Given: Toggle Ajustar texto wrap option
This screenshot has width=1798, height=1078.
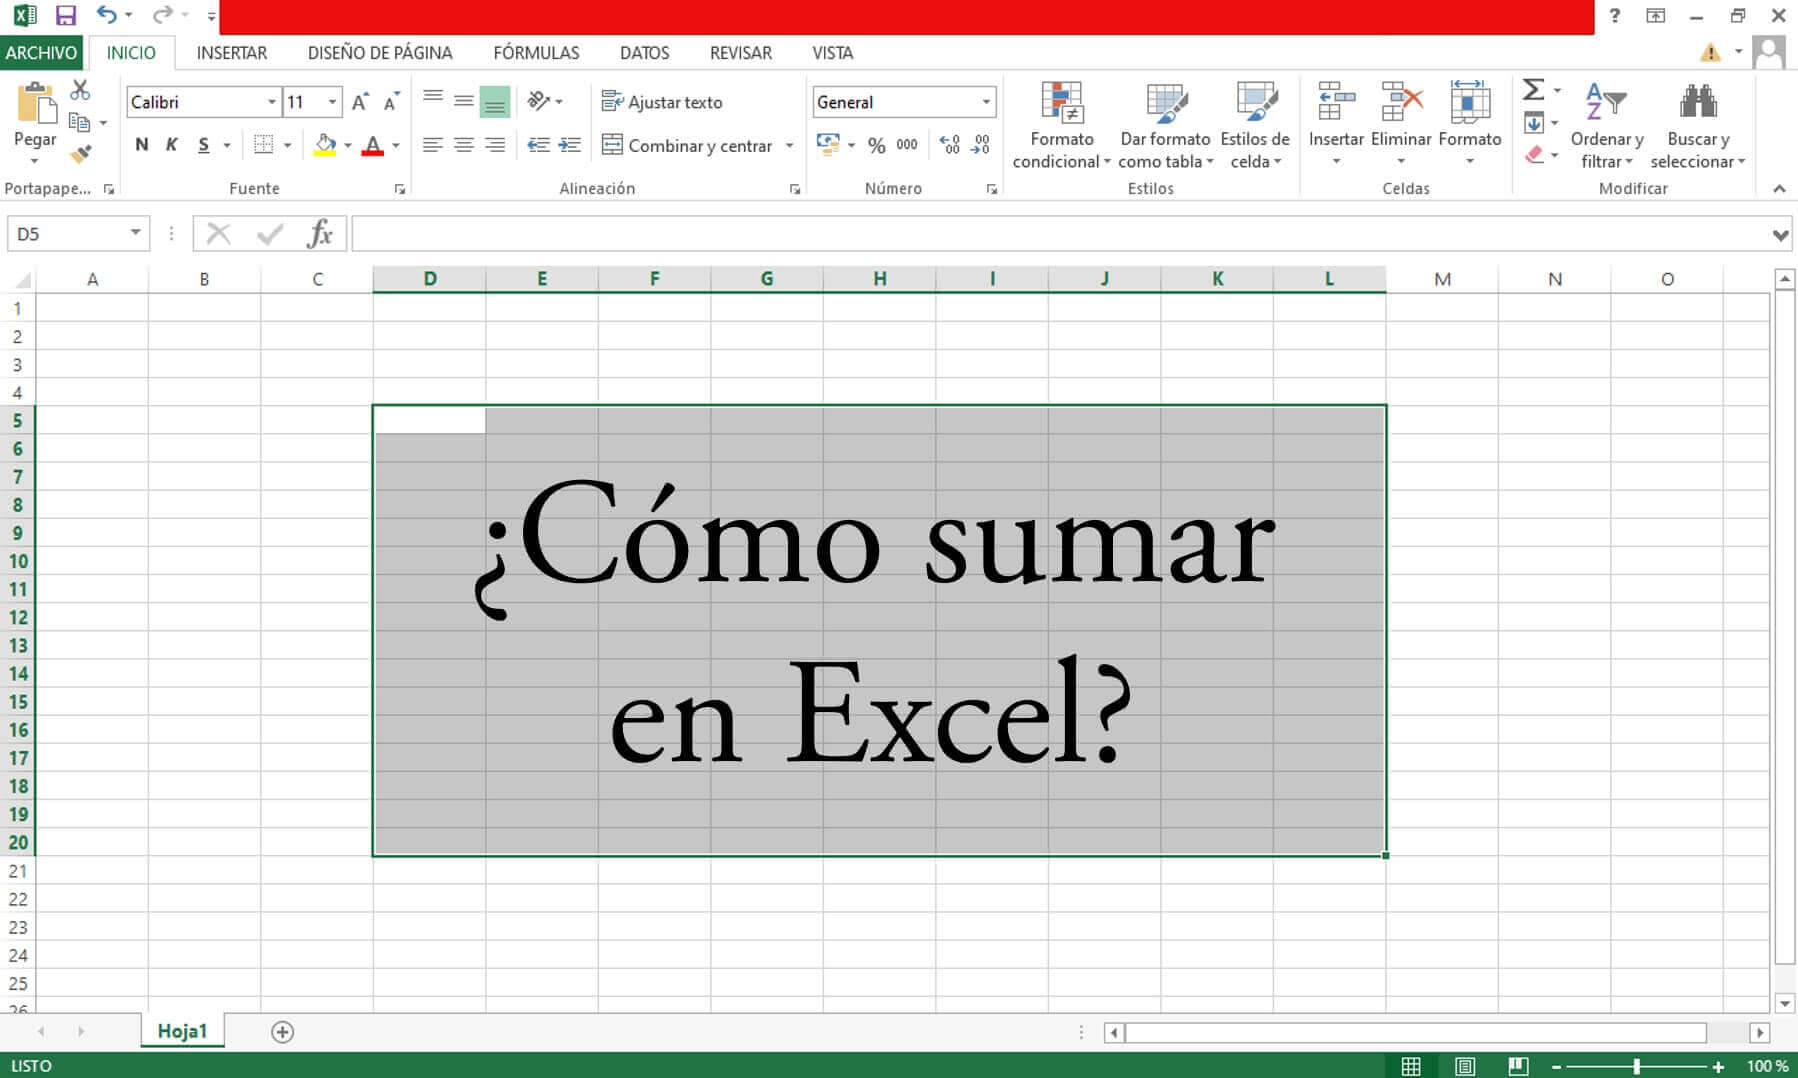Looking at the screenshot, I should tap(662, 102).
